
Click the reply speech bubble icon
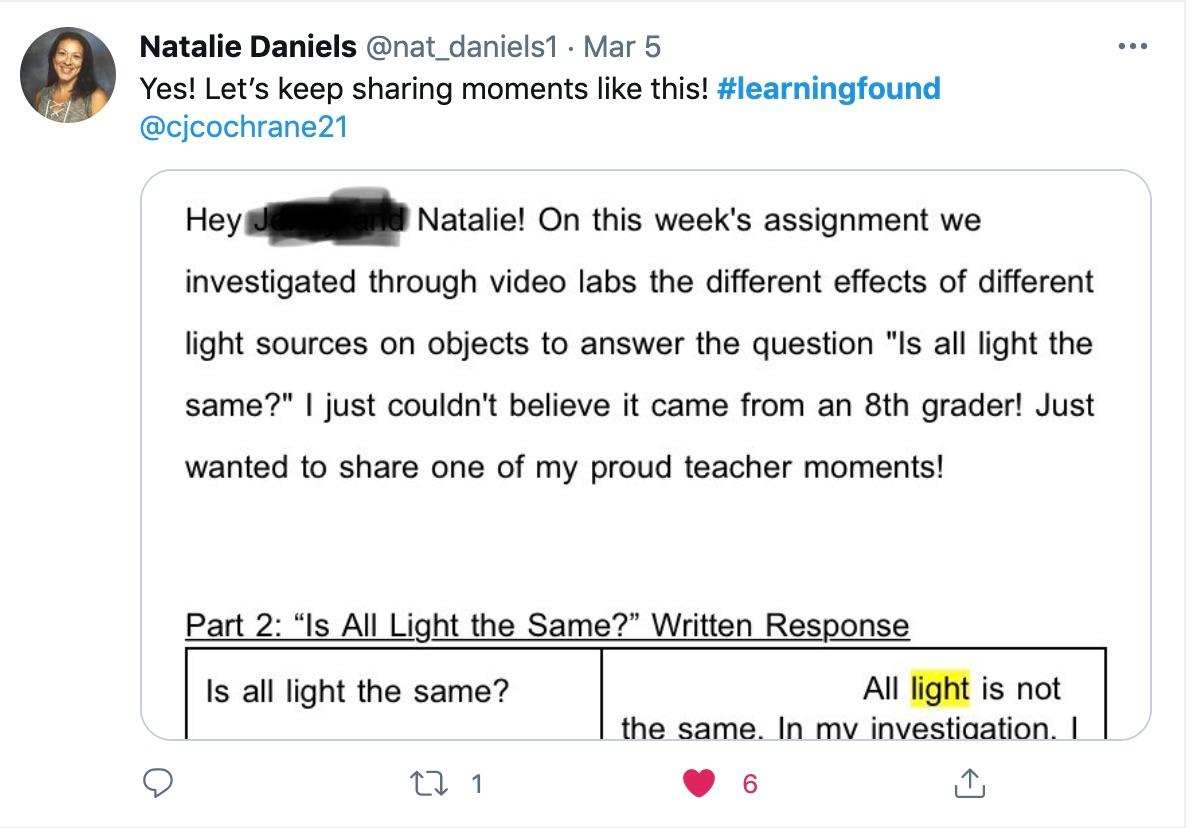coord(158,785)
